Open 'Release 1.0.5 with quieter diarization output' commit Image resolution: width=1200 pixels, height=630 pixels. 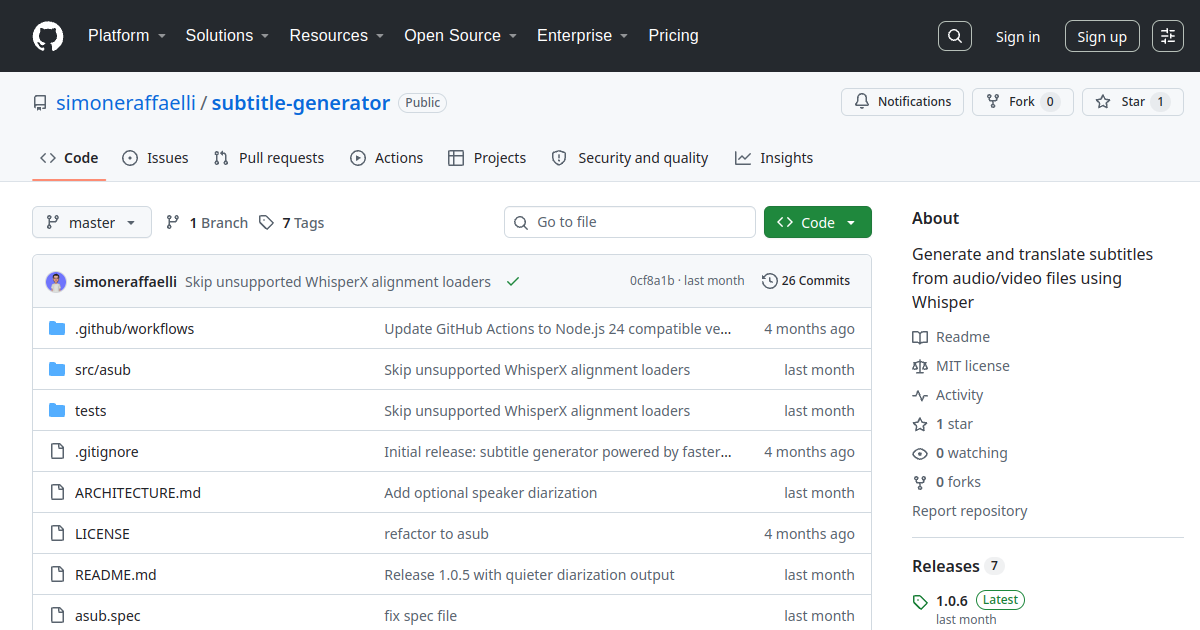point(529,575)
